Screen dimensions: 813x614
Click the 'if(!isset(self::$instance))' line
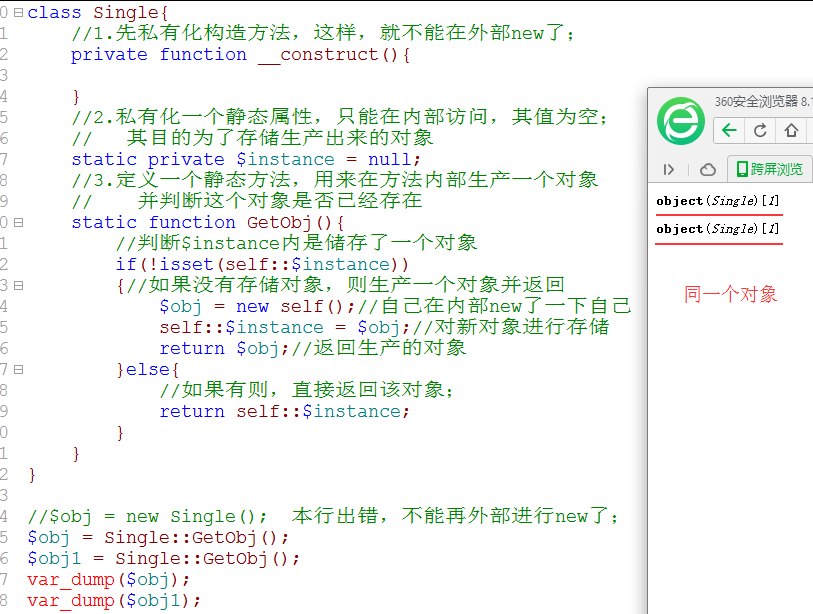pyautogui.click(x=262, y=264)
